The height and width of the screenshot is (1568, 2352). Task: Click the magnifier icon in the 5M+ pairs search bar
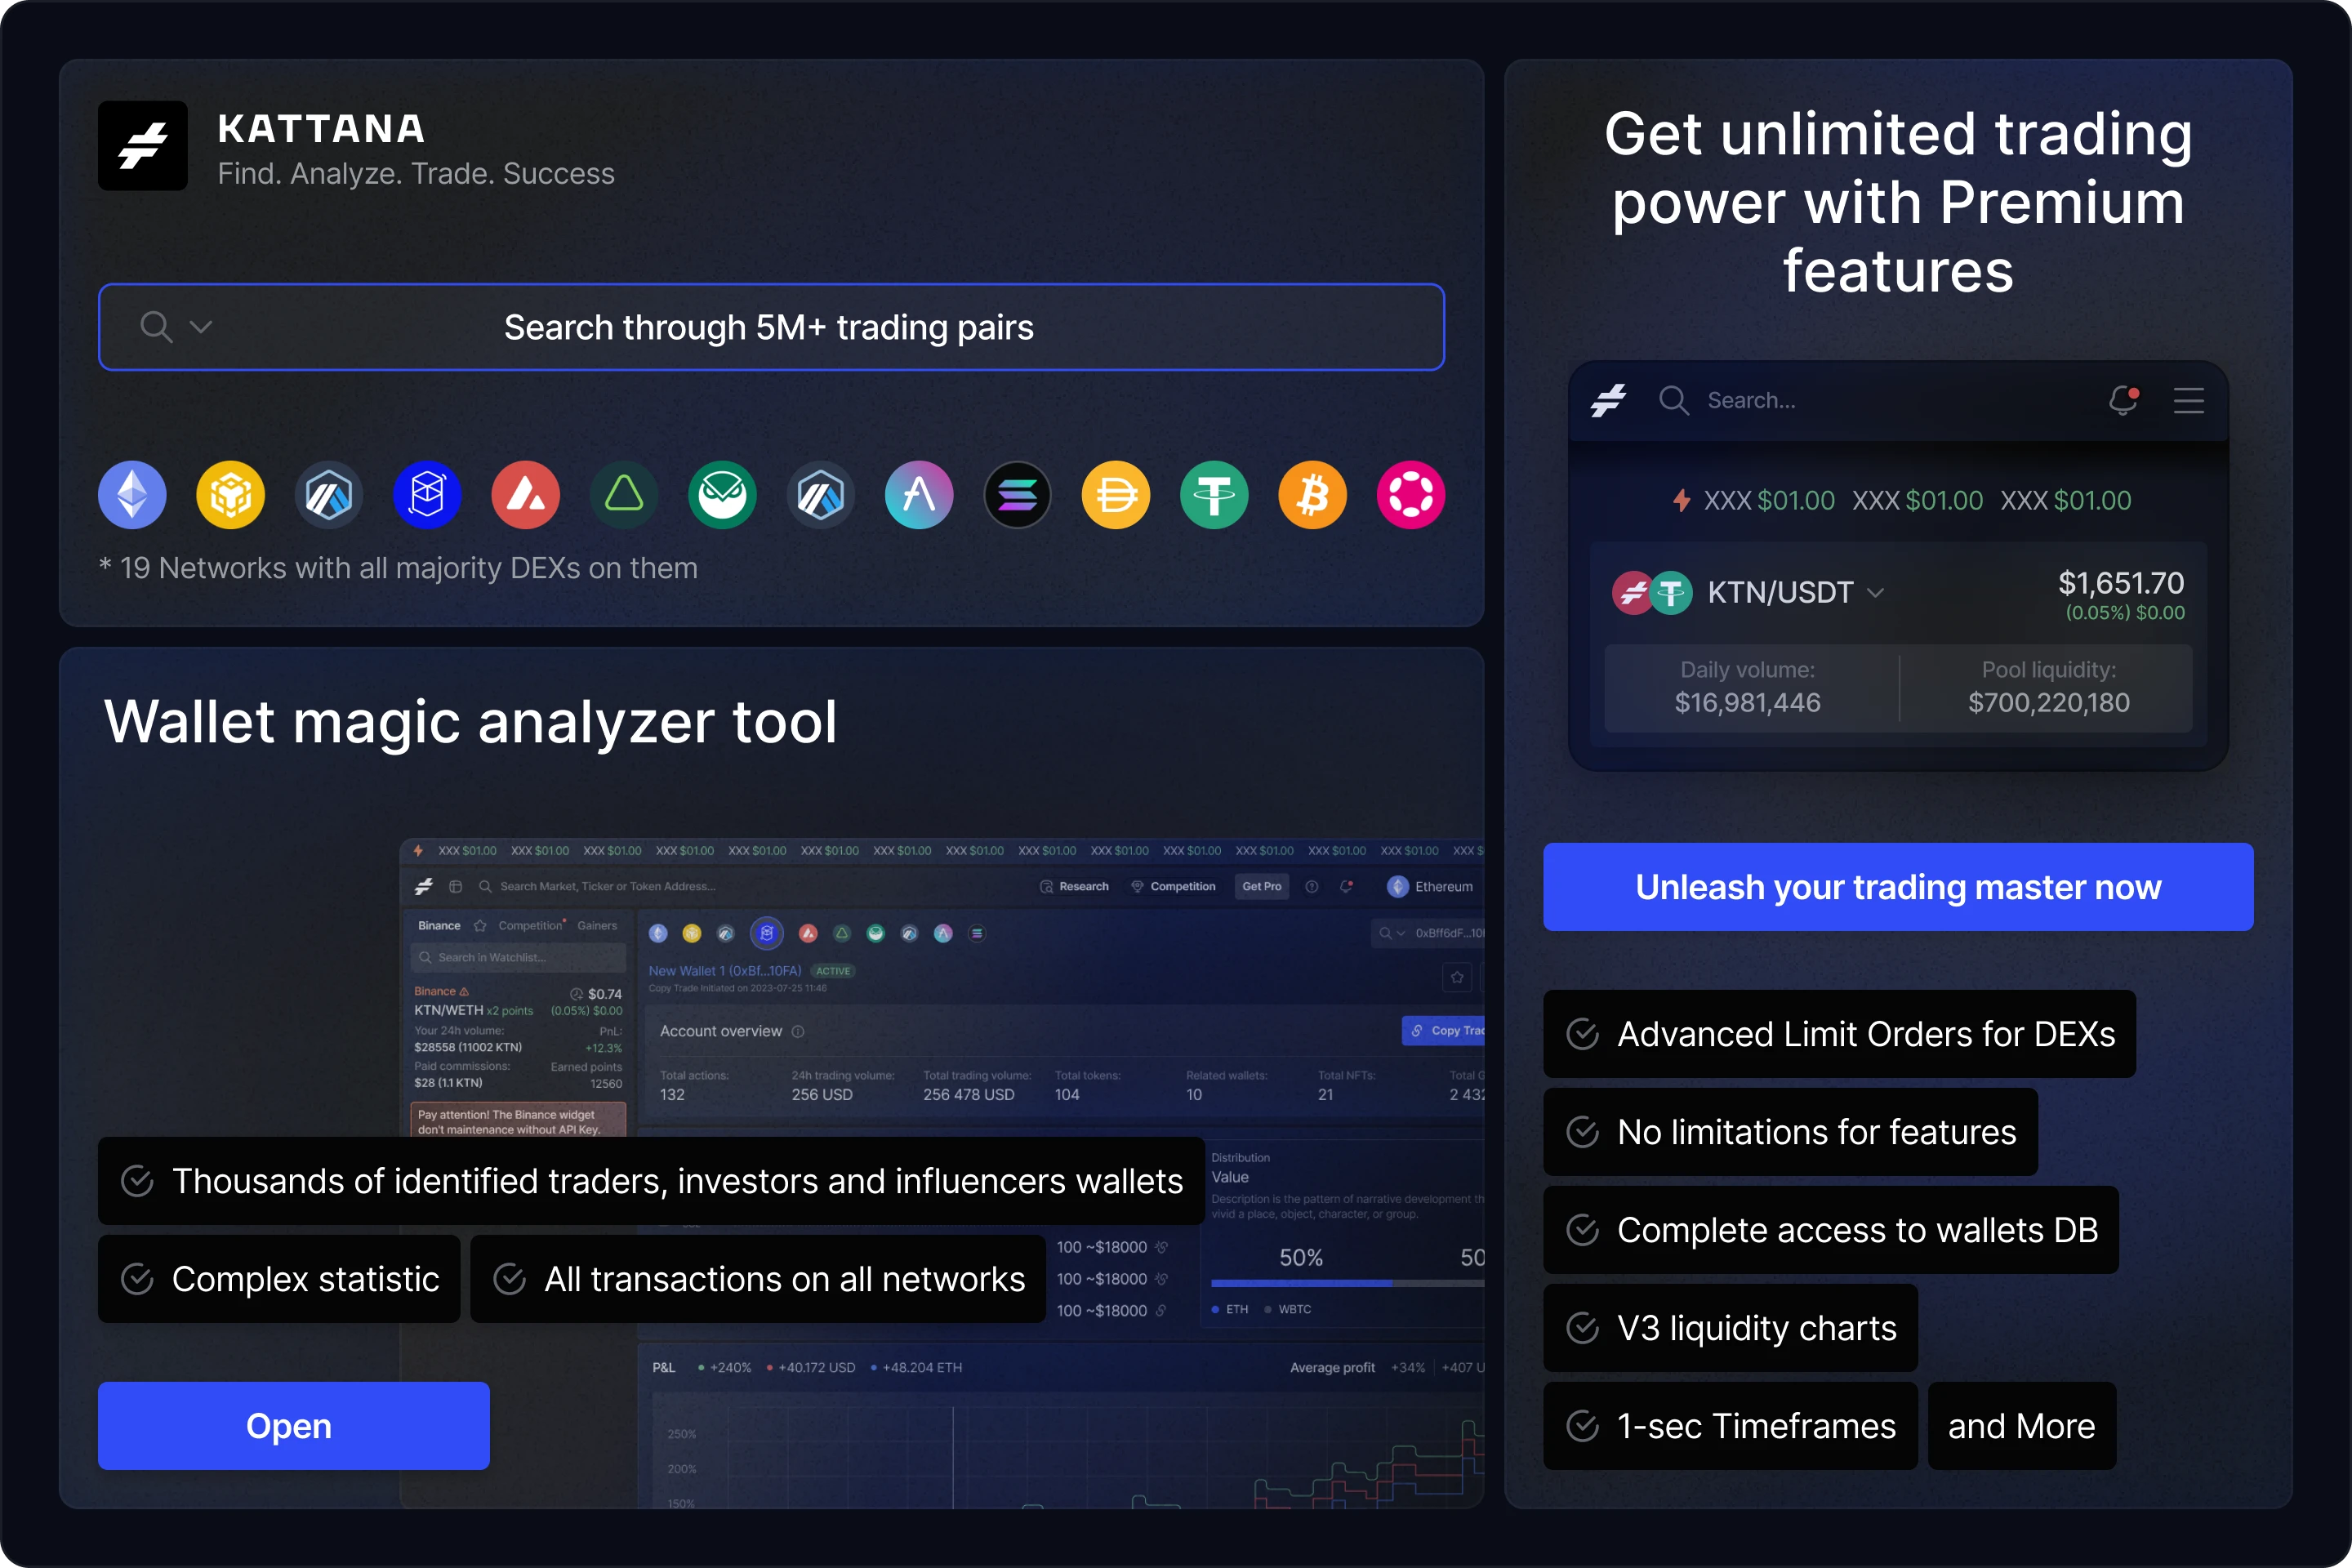pyautogui.click(x=156, y=327)
